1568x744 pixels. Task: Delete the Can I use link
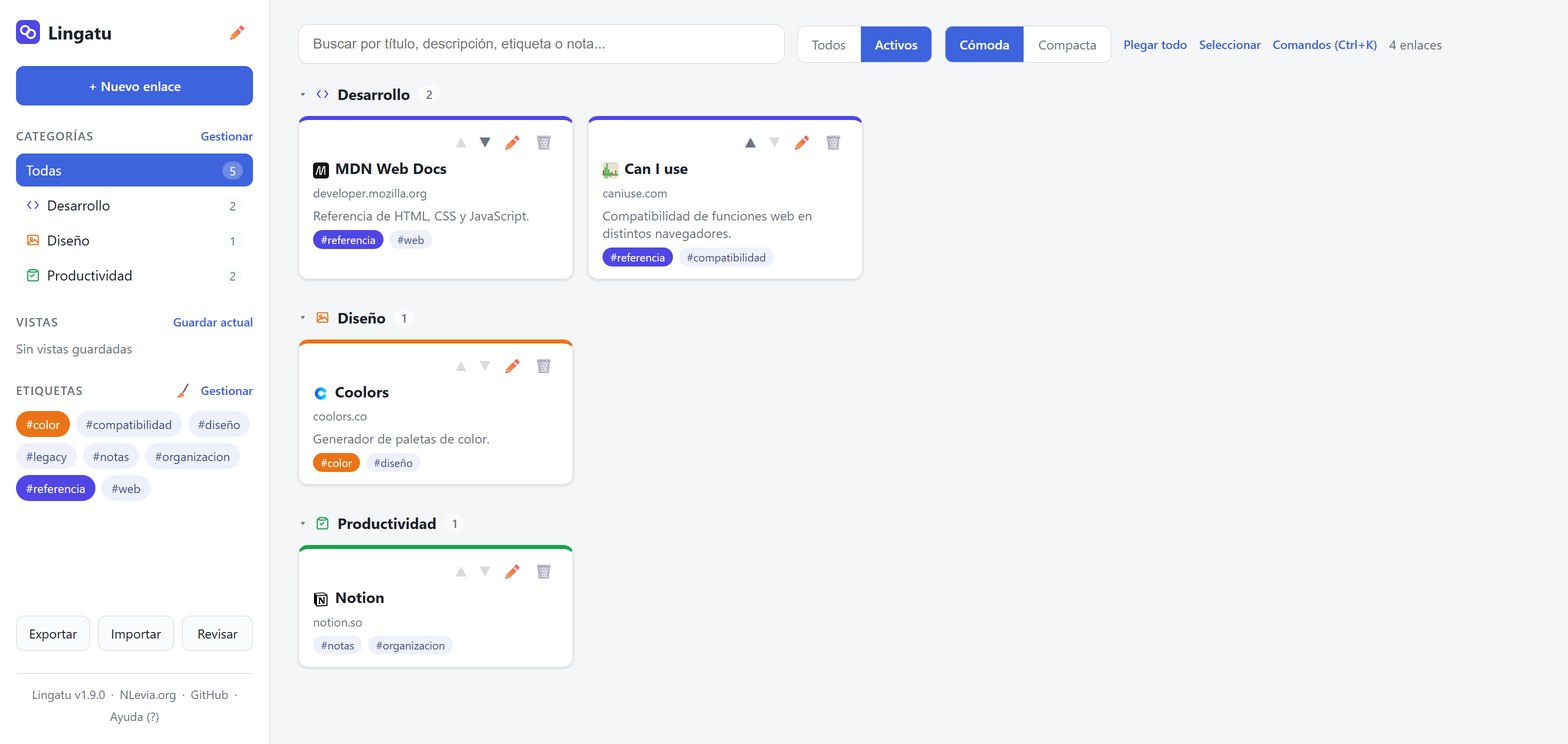(833, 143)
